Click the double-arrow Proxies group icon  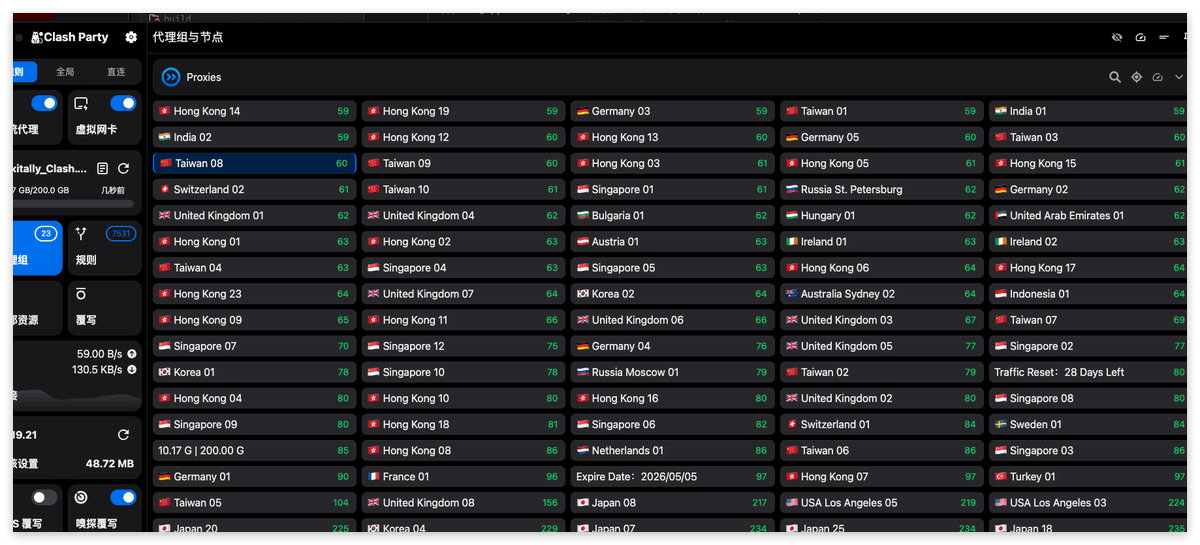point(171,77)
